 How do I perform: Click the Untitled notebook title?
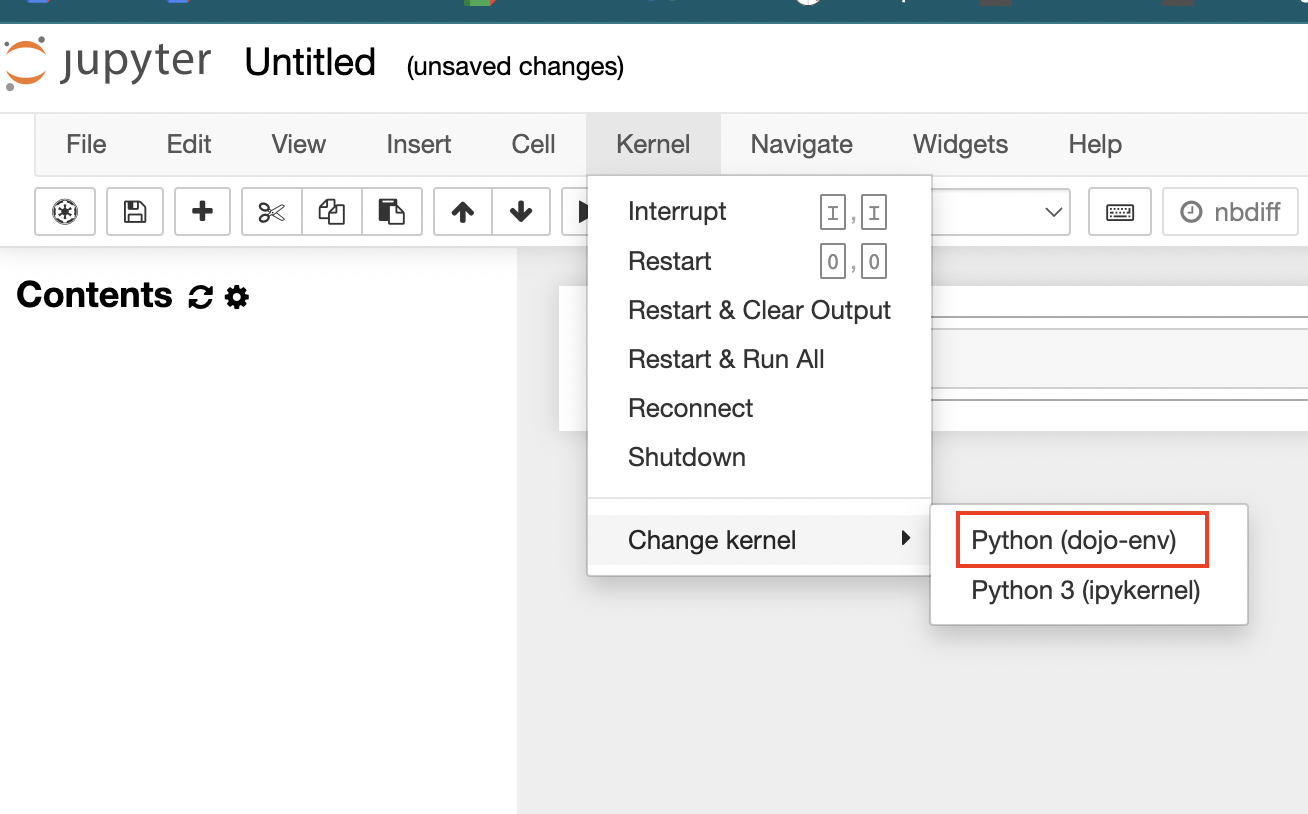pos(310,62)
